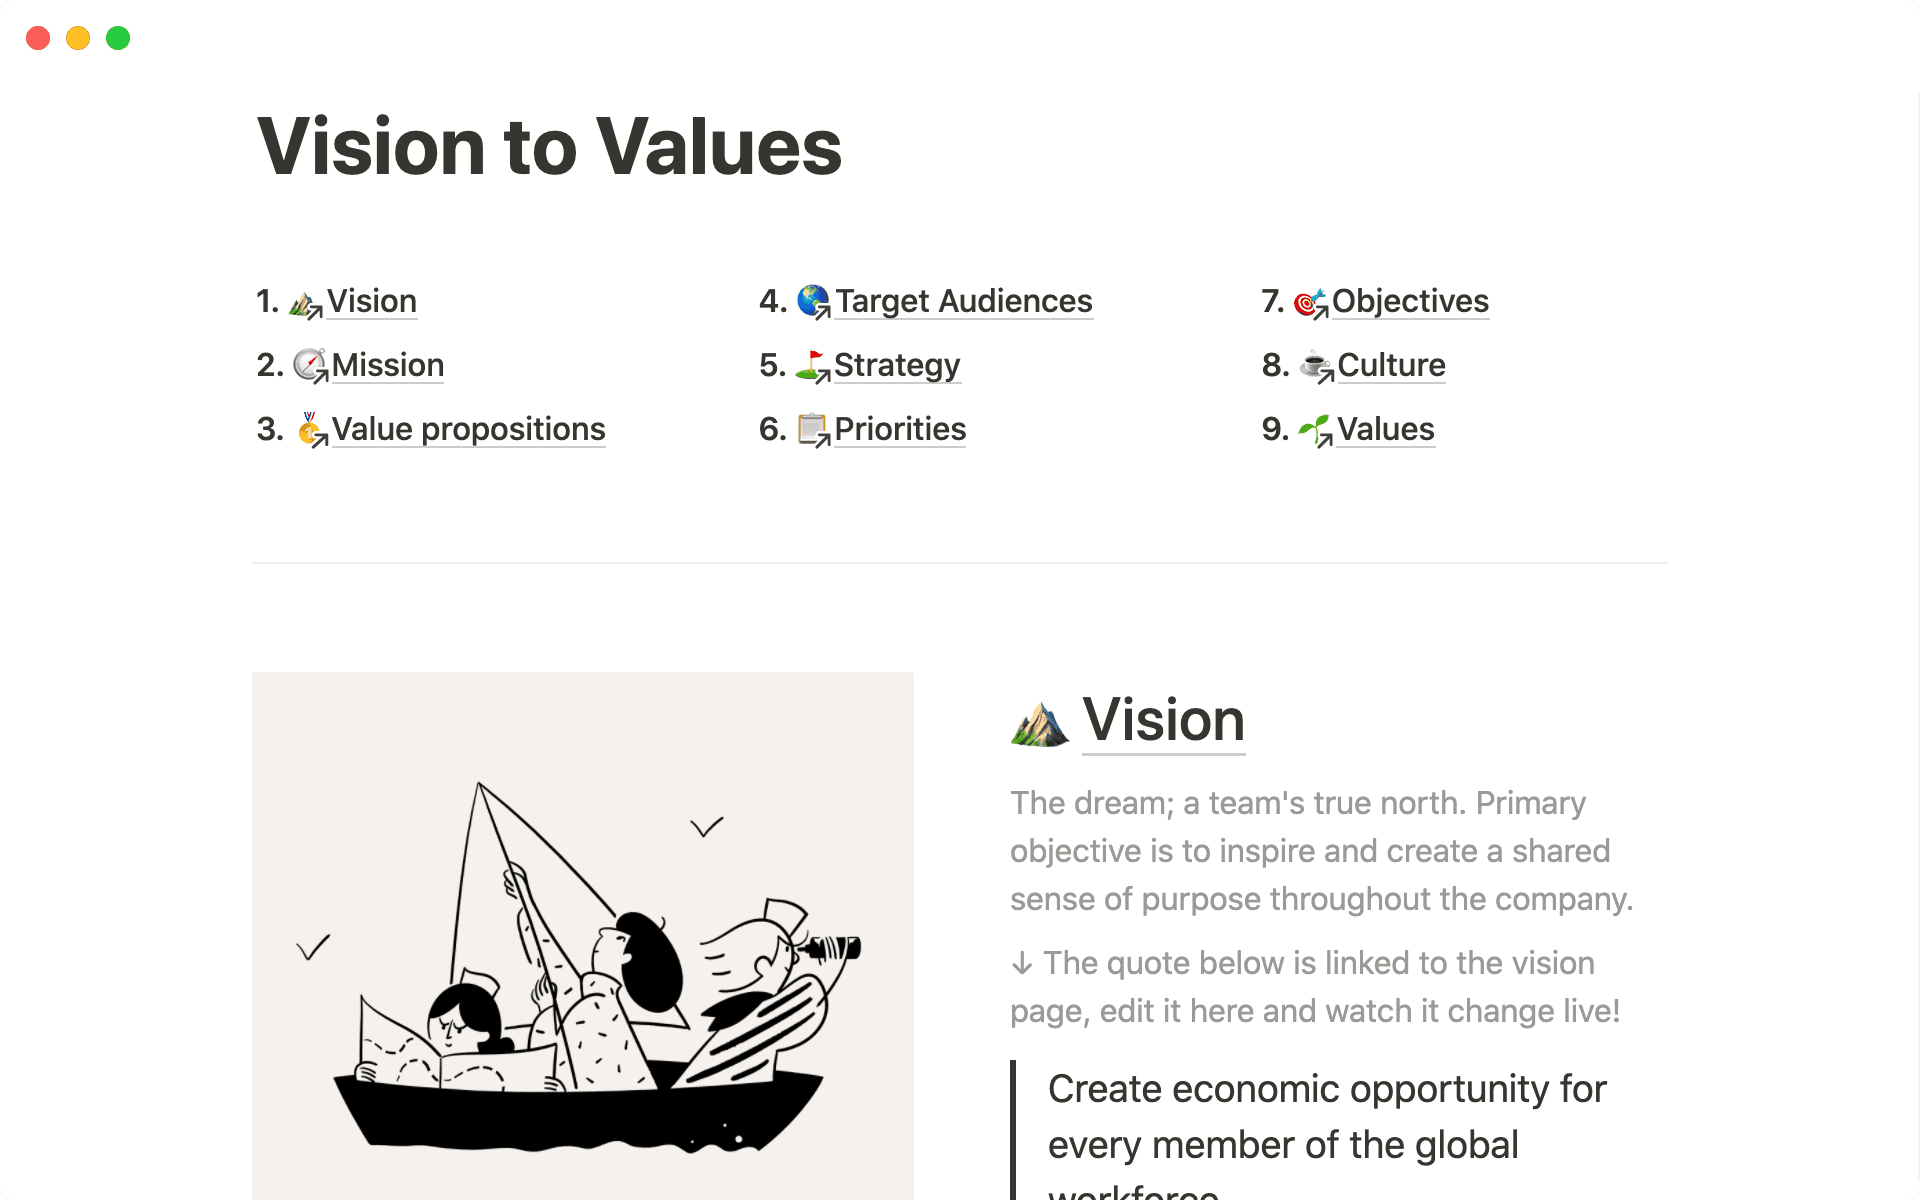Click the clipboard icon beside Priorities
This screenshot has width=1920, height=1200.
click(813, 430)
